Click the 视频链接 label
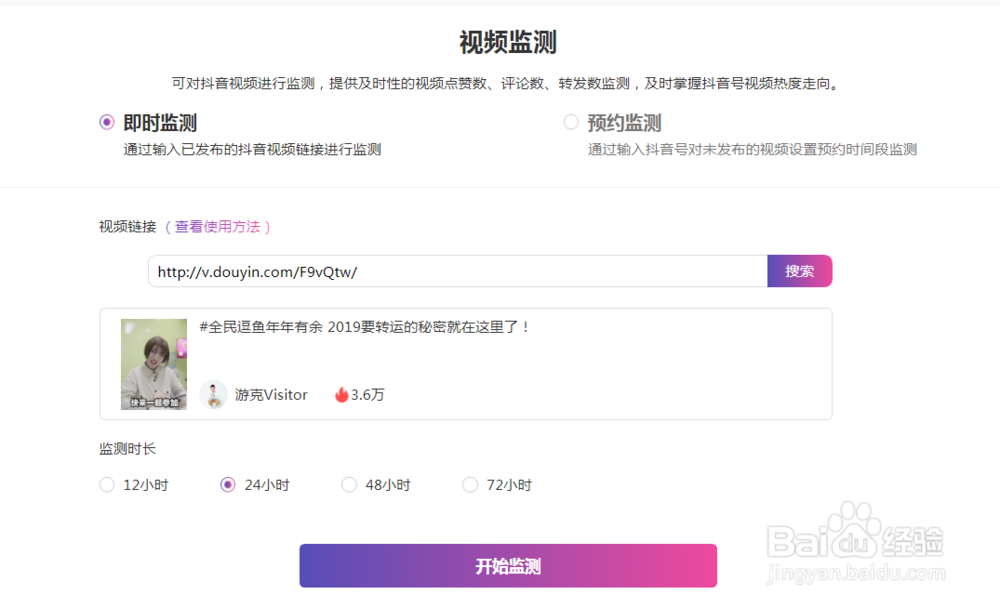Viewport: 1000px width, 608px height. tap(128, 226)
